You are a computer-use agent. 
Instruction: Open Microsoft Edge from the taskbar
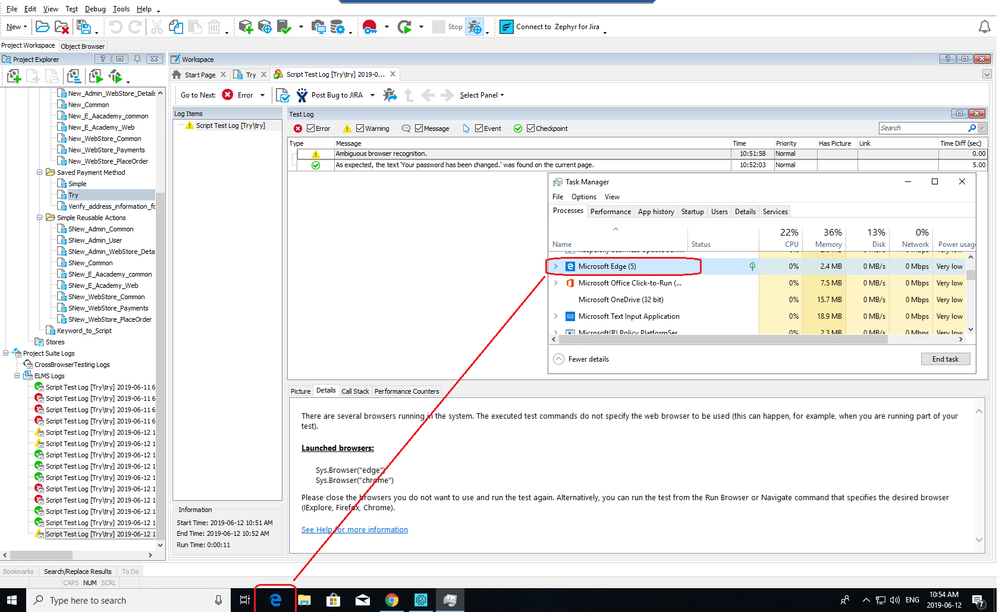(275, 600)
